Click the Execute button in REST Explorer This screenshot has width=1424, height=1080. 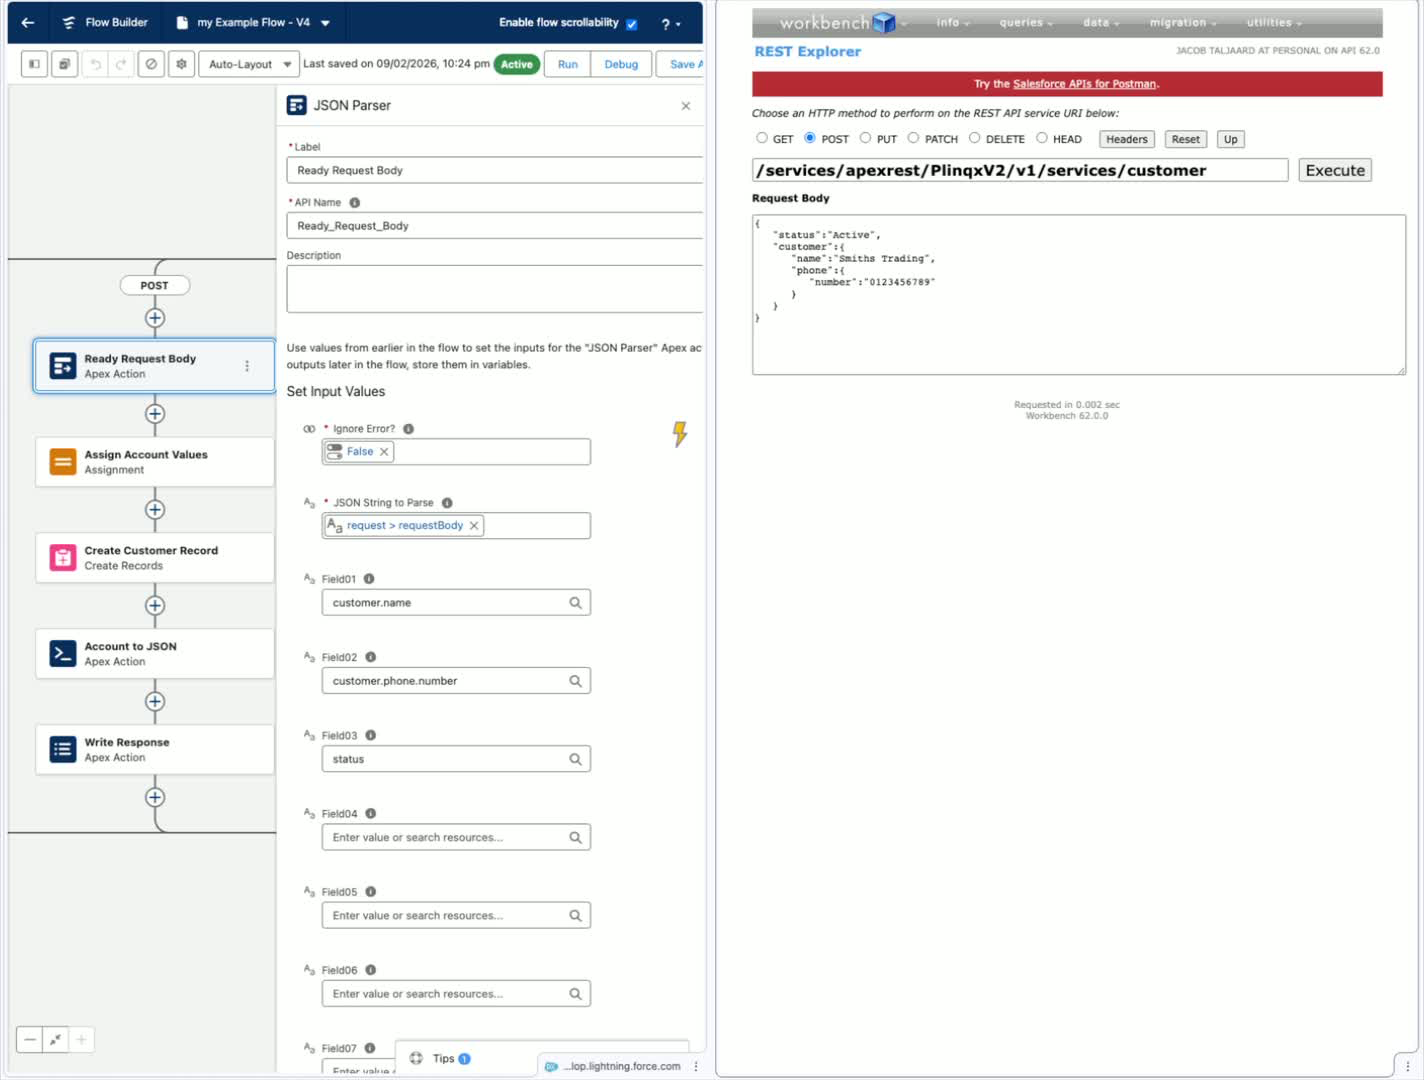(1335, 170)
